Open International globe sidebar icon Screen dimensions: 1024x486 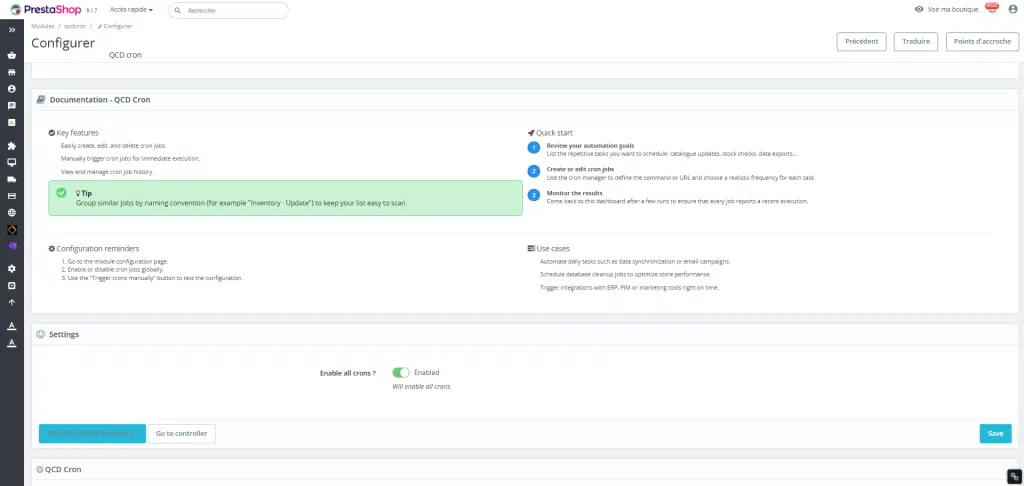(12, 213)
